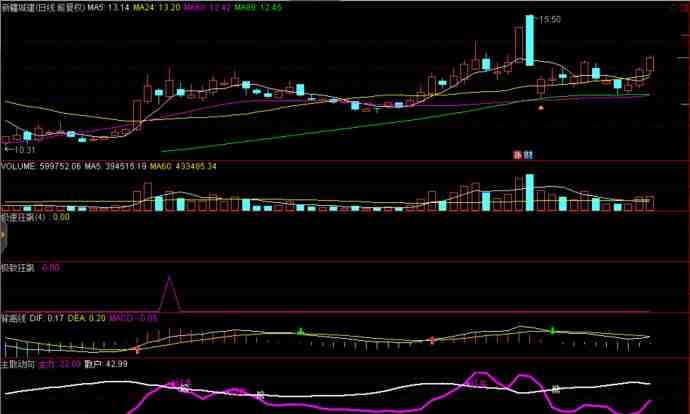Click the magenta MACD value label
The width and height of the screenshot is (690, 414).
[133, 318]
